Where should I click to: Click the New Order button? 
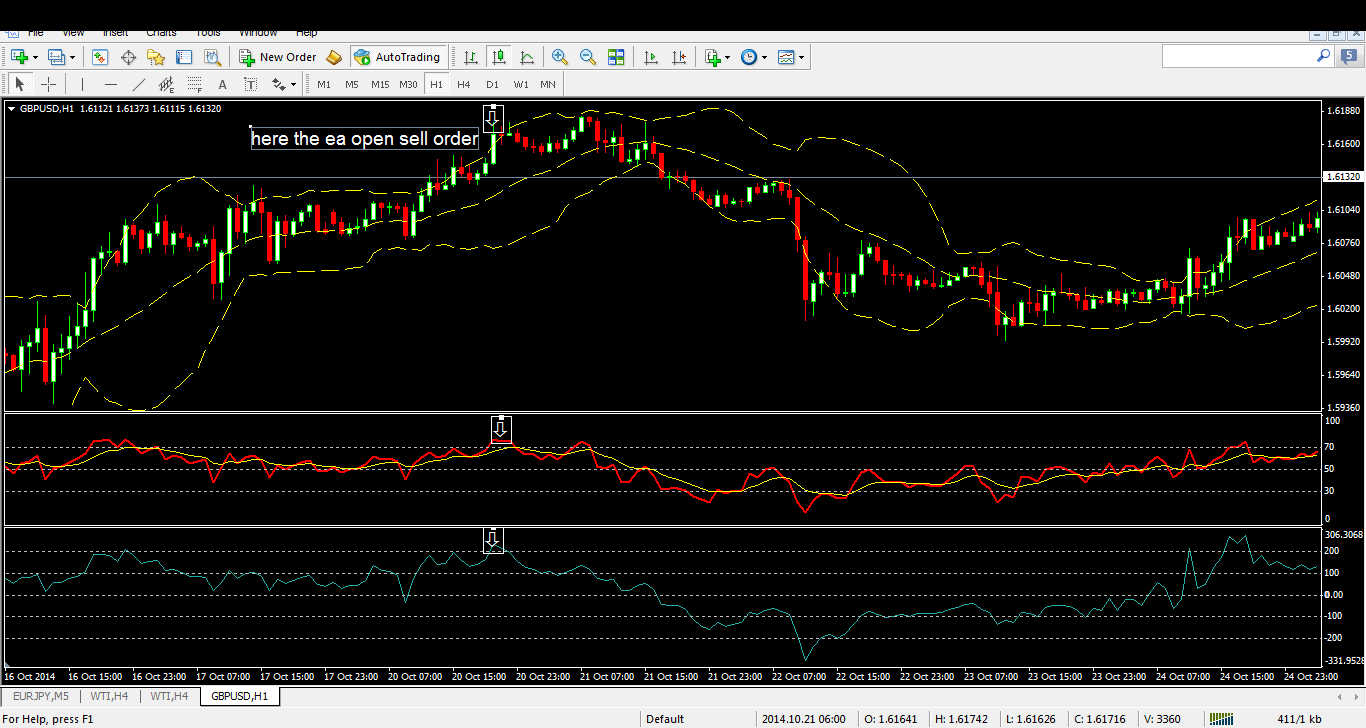pos(278,57)
